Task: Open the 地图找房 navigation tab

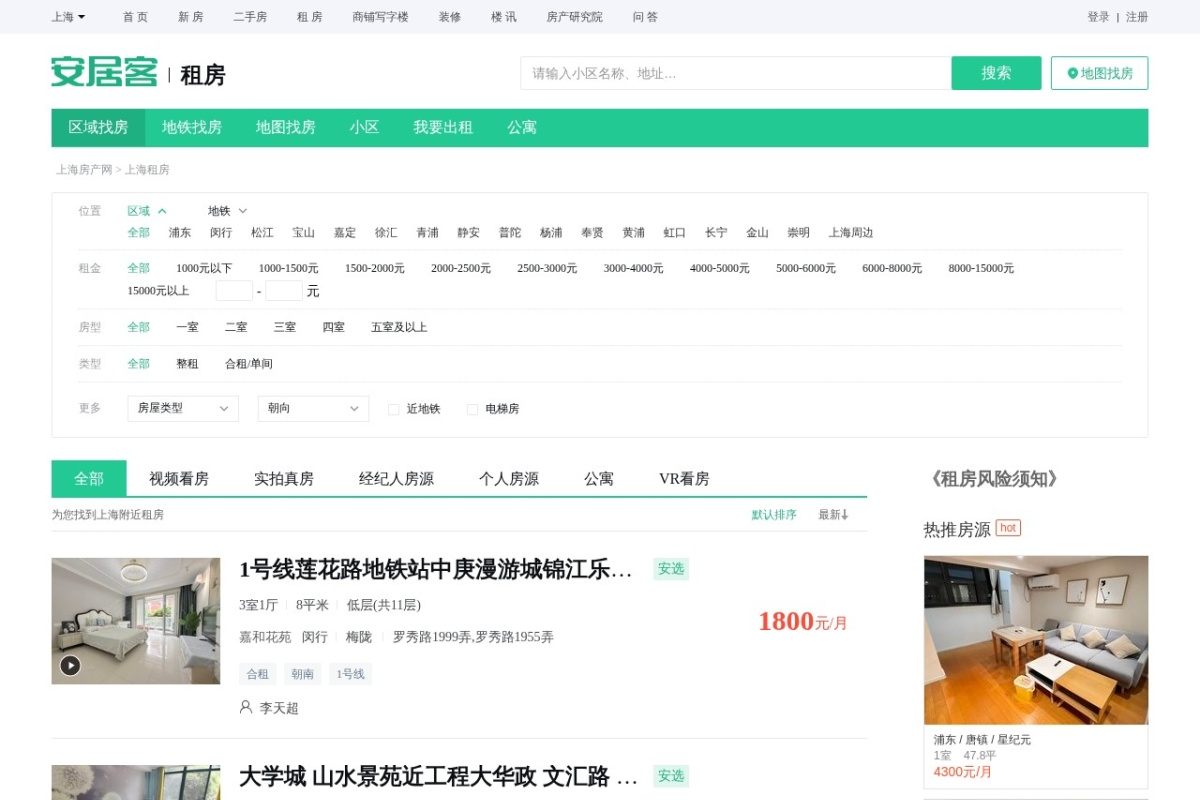Action: point(285,127)
